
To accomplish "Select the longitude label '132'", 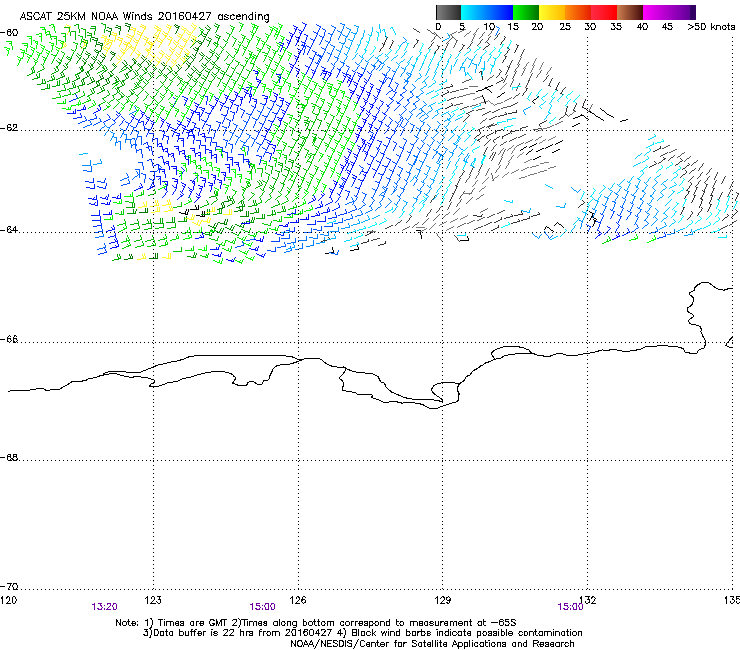I will (588, 600).
